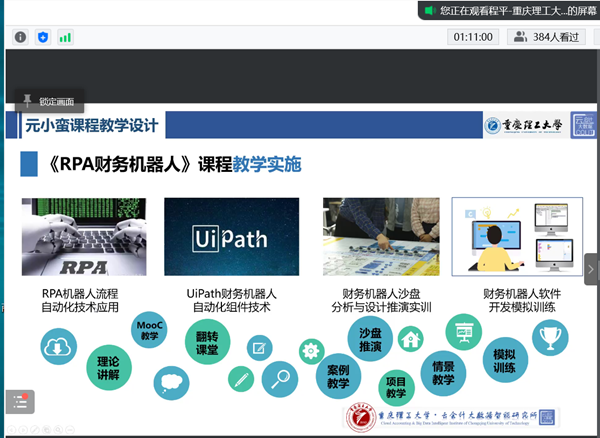Click the 项目教学 green circle
The width and height of the screenshot is (600, 438).
tap(396, 388)
